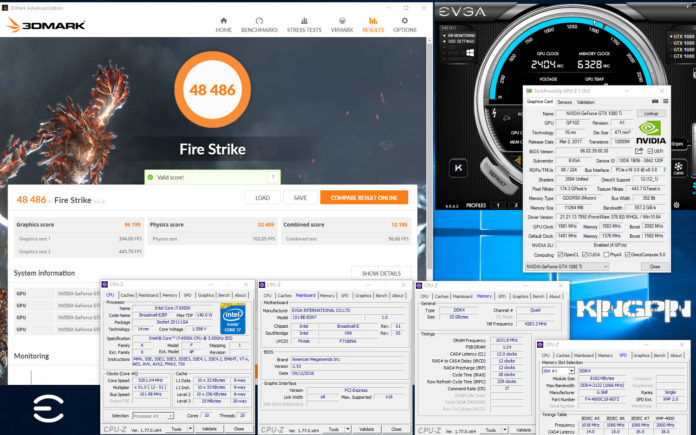
Task: Click Close in CPU-Z Mainboard window
Action: (396, 429)
